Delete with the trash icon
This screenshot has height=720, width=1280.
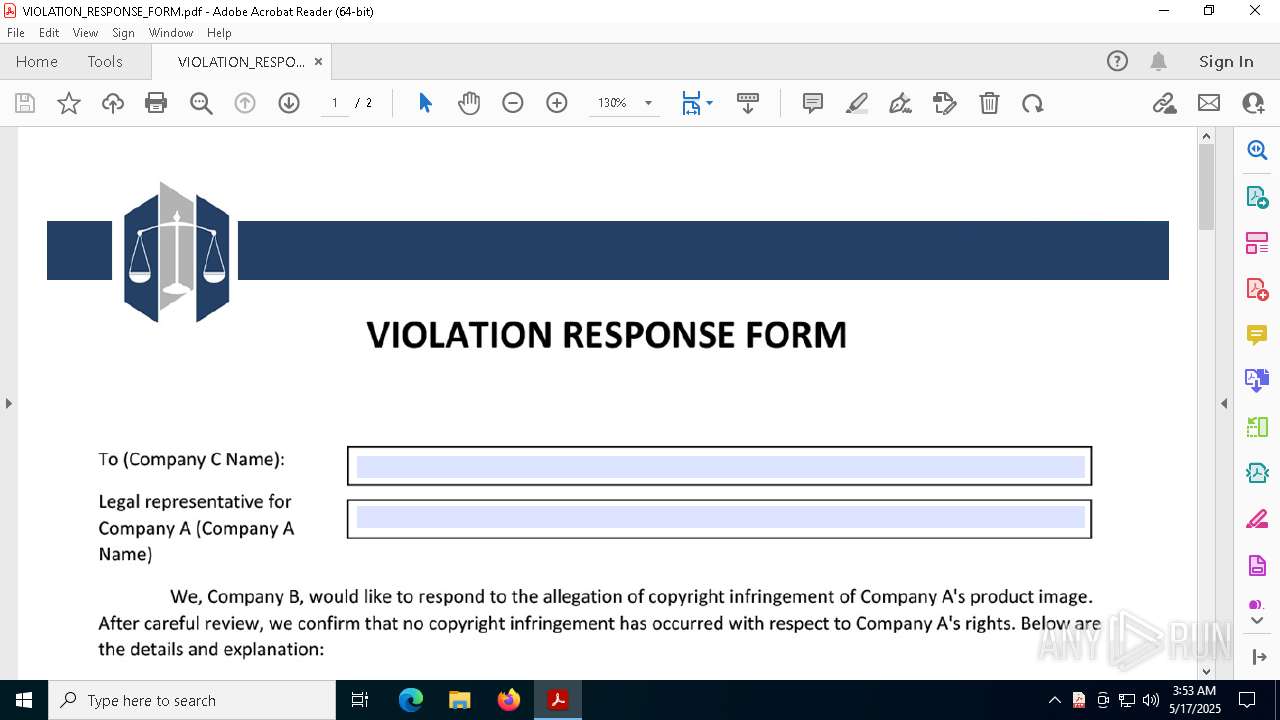tap(989, 103)
